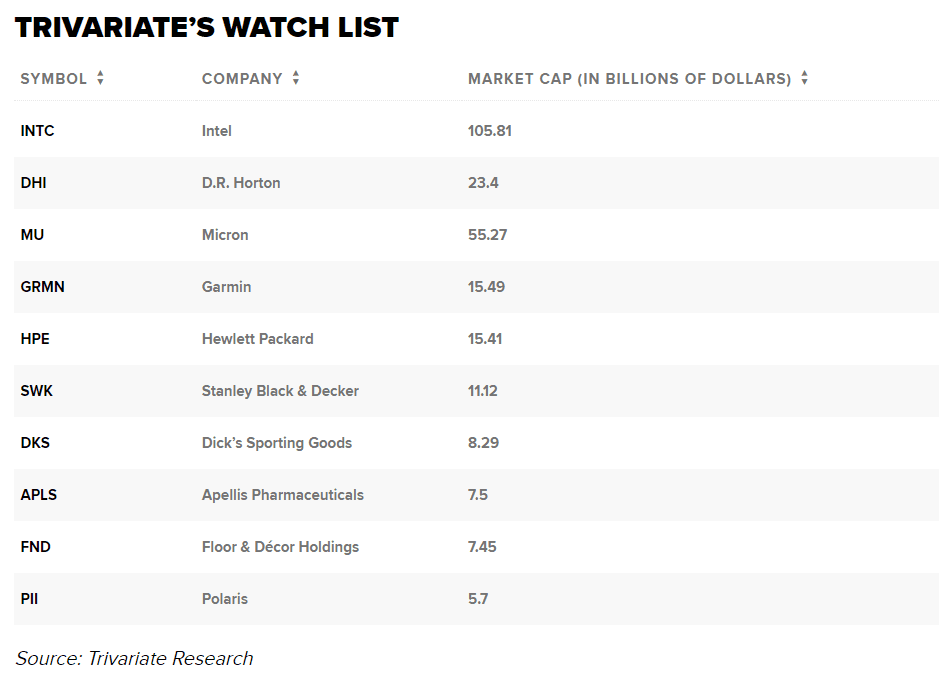
Task: Click the GRMN ticker symbol
Action: [x=43, y=287]
